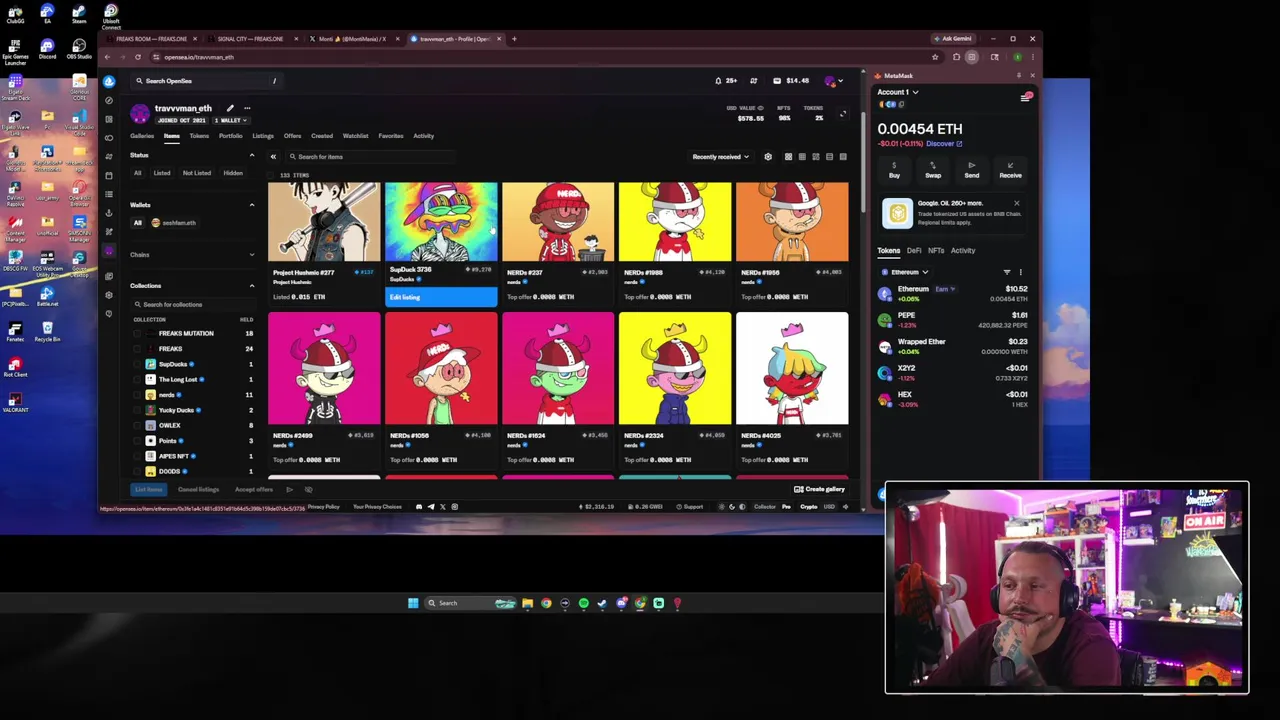Open the Ethereum network dropdown in MetaMask
Screen dimensions: 1280x720
point(905,272)
